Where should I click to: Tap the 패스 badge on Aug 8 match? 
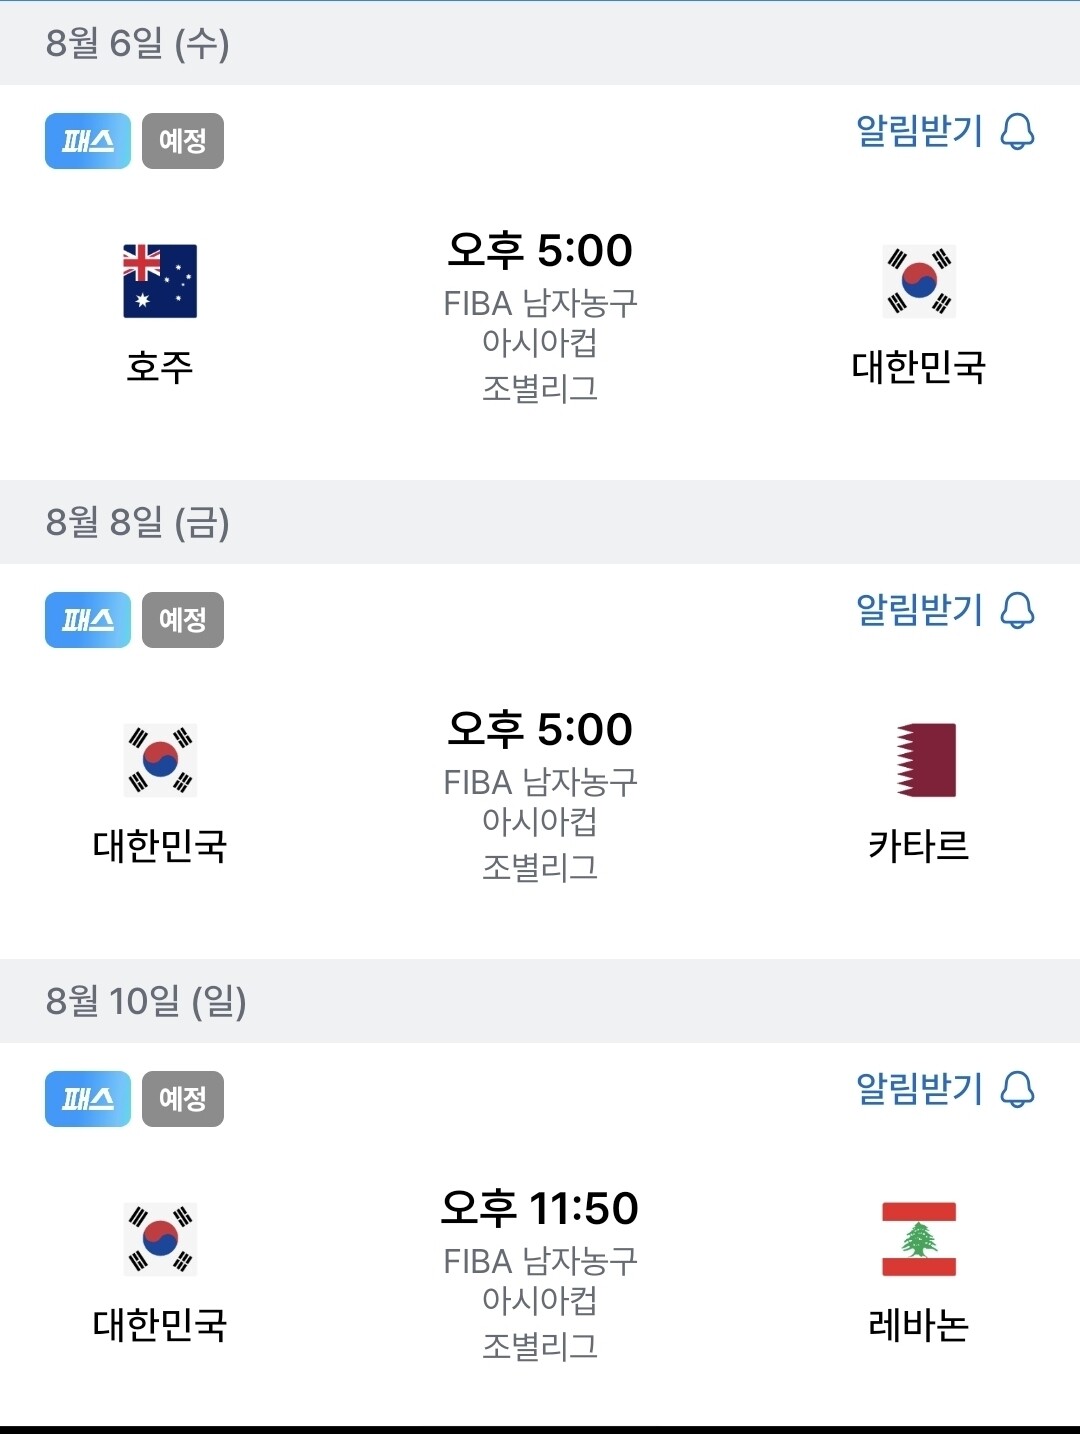click(x=88, y=620)
